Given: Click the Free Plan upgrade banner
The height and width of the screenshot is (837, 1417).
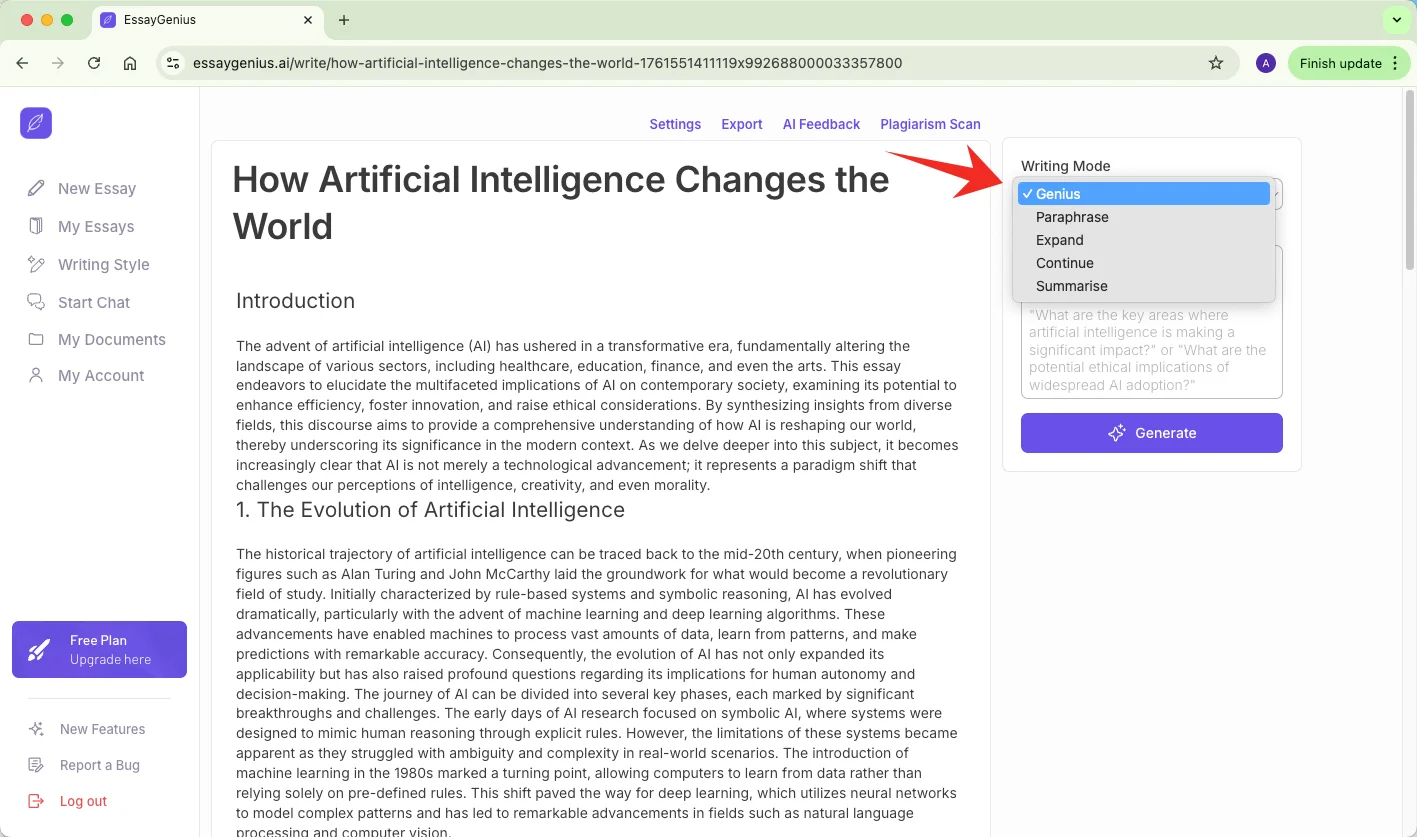Looking at the screenshot, I should [99, 650].
